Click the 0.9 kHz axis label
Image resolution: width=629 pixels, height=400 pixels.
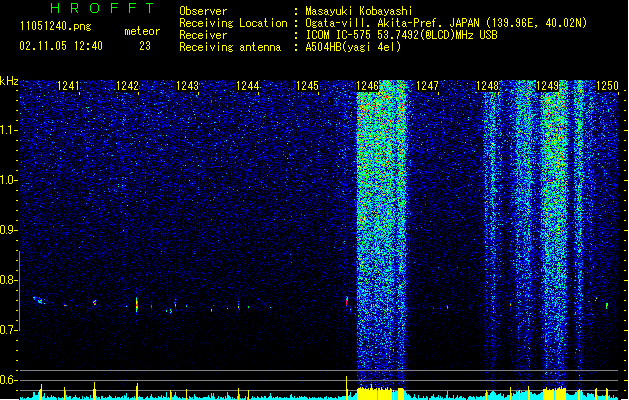click(x=9, y=230)
